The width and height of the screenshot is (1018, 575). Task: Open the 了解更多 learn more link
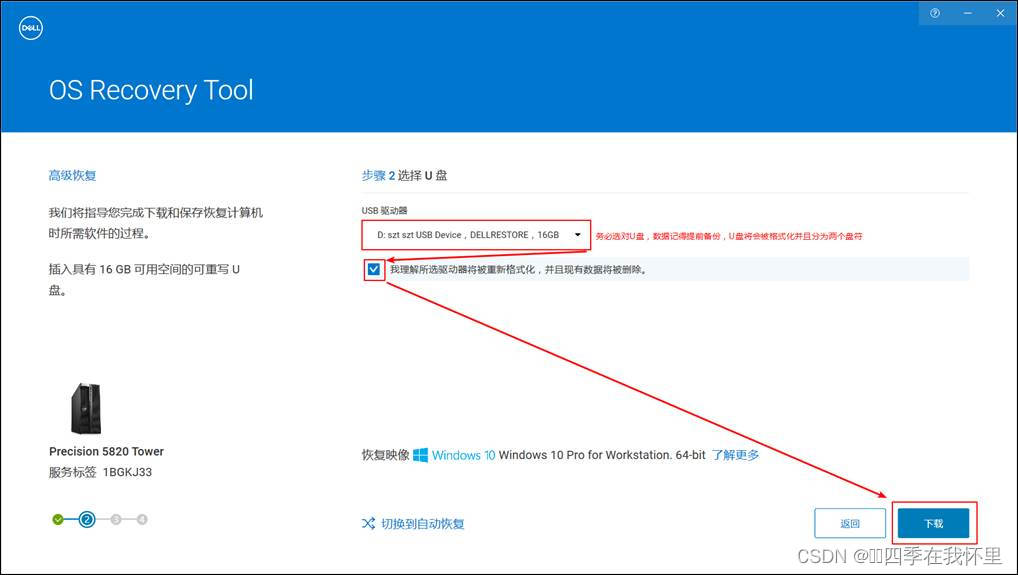(736, 455)
